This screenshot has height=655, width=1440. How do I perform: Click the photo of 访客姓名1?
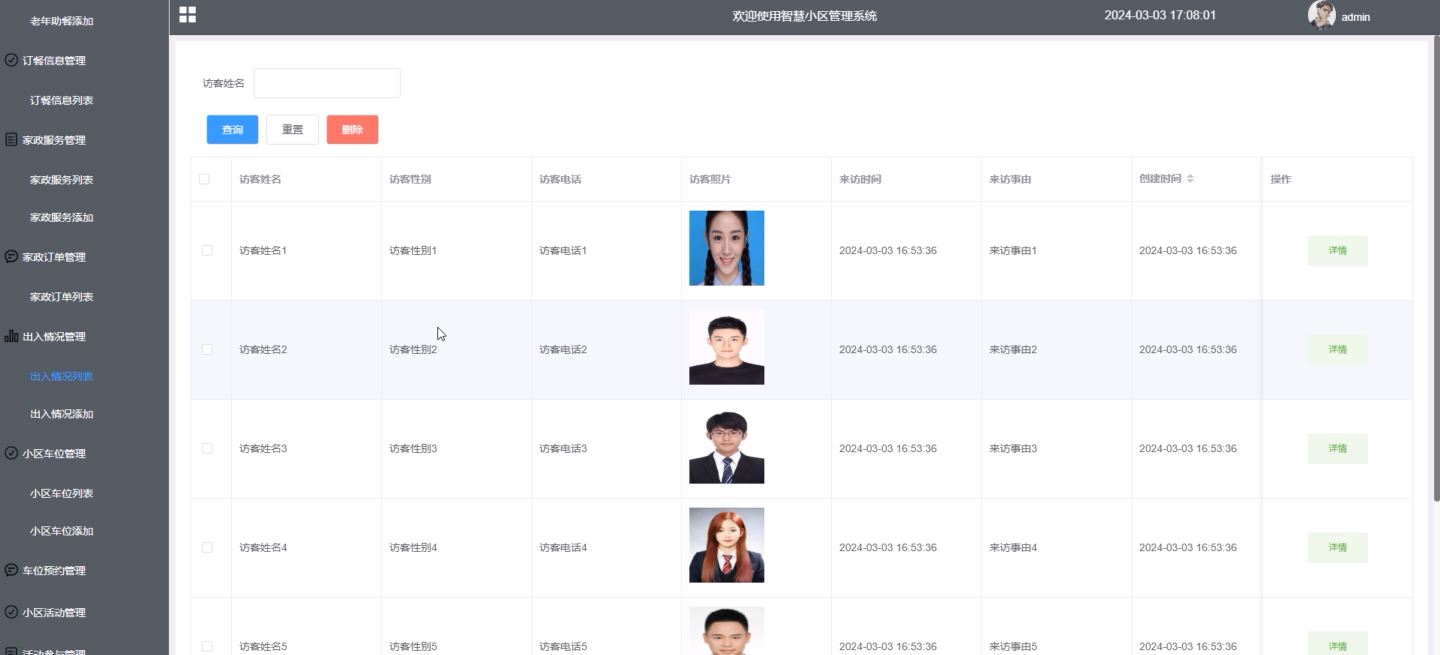[726, 248]
